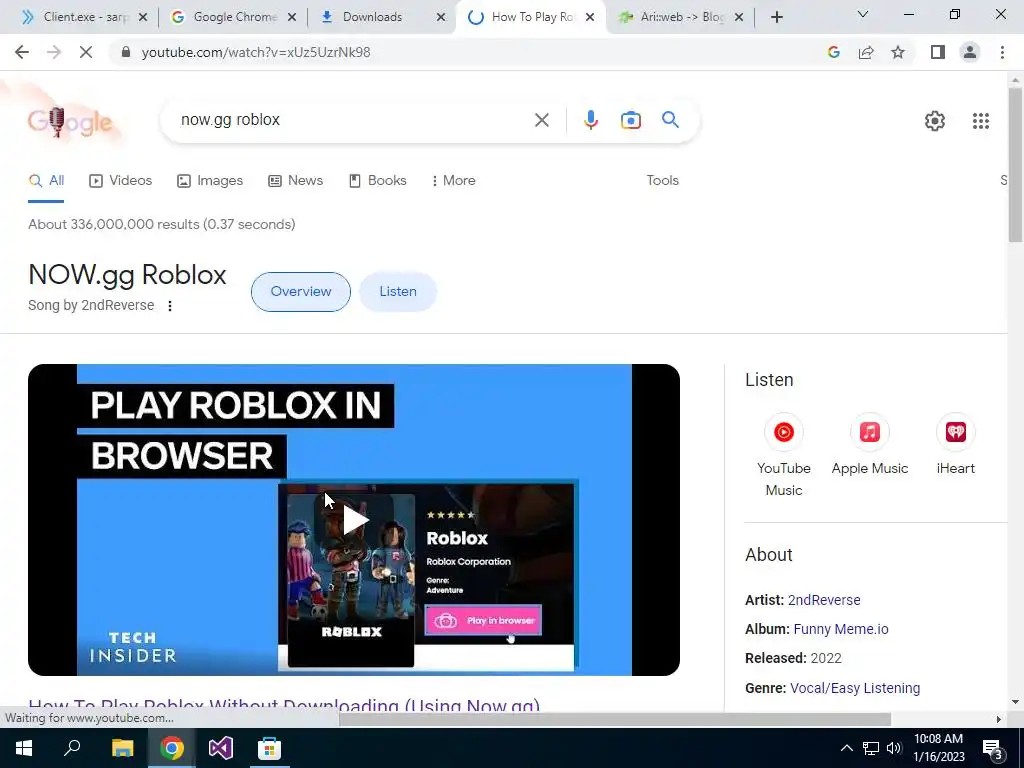This screenshot has width=1024, height=768.
Task: Select the All results filter
Action: (x=46, y=181)
